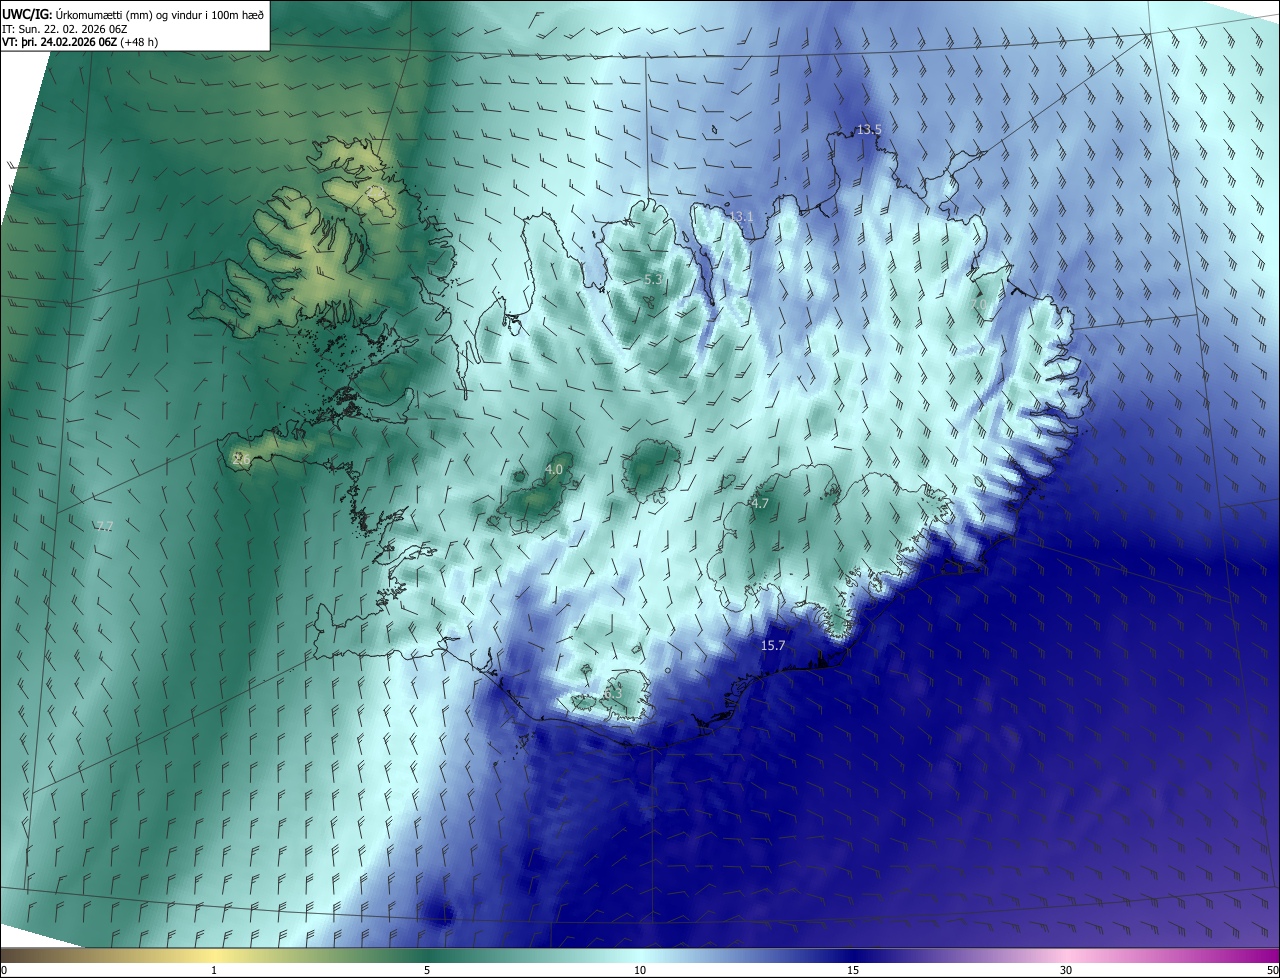1280x978 pixels.
Task: Click the UWC/IG title text
Action: coord(133,13)
